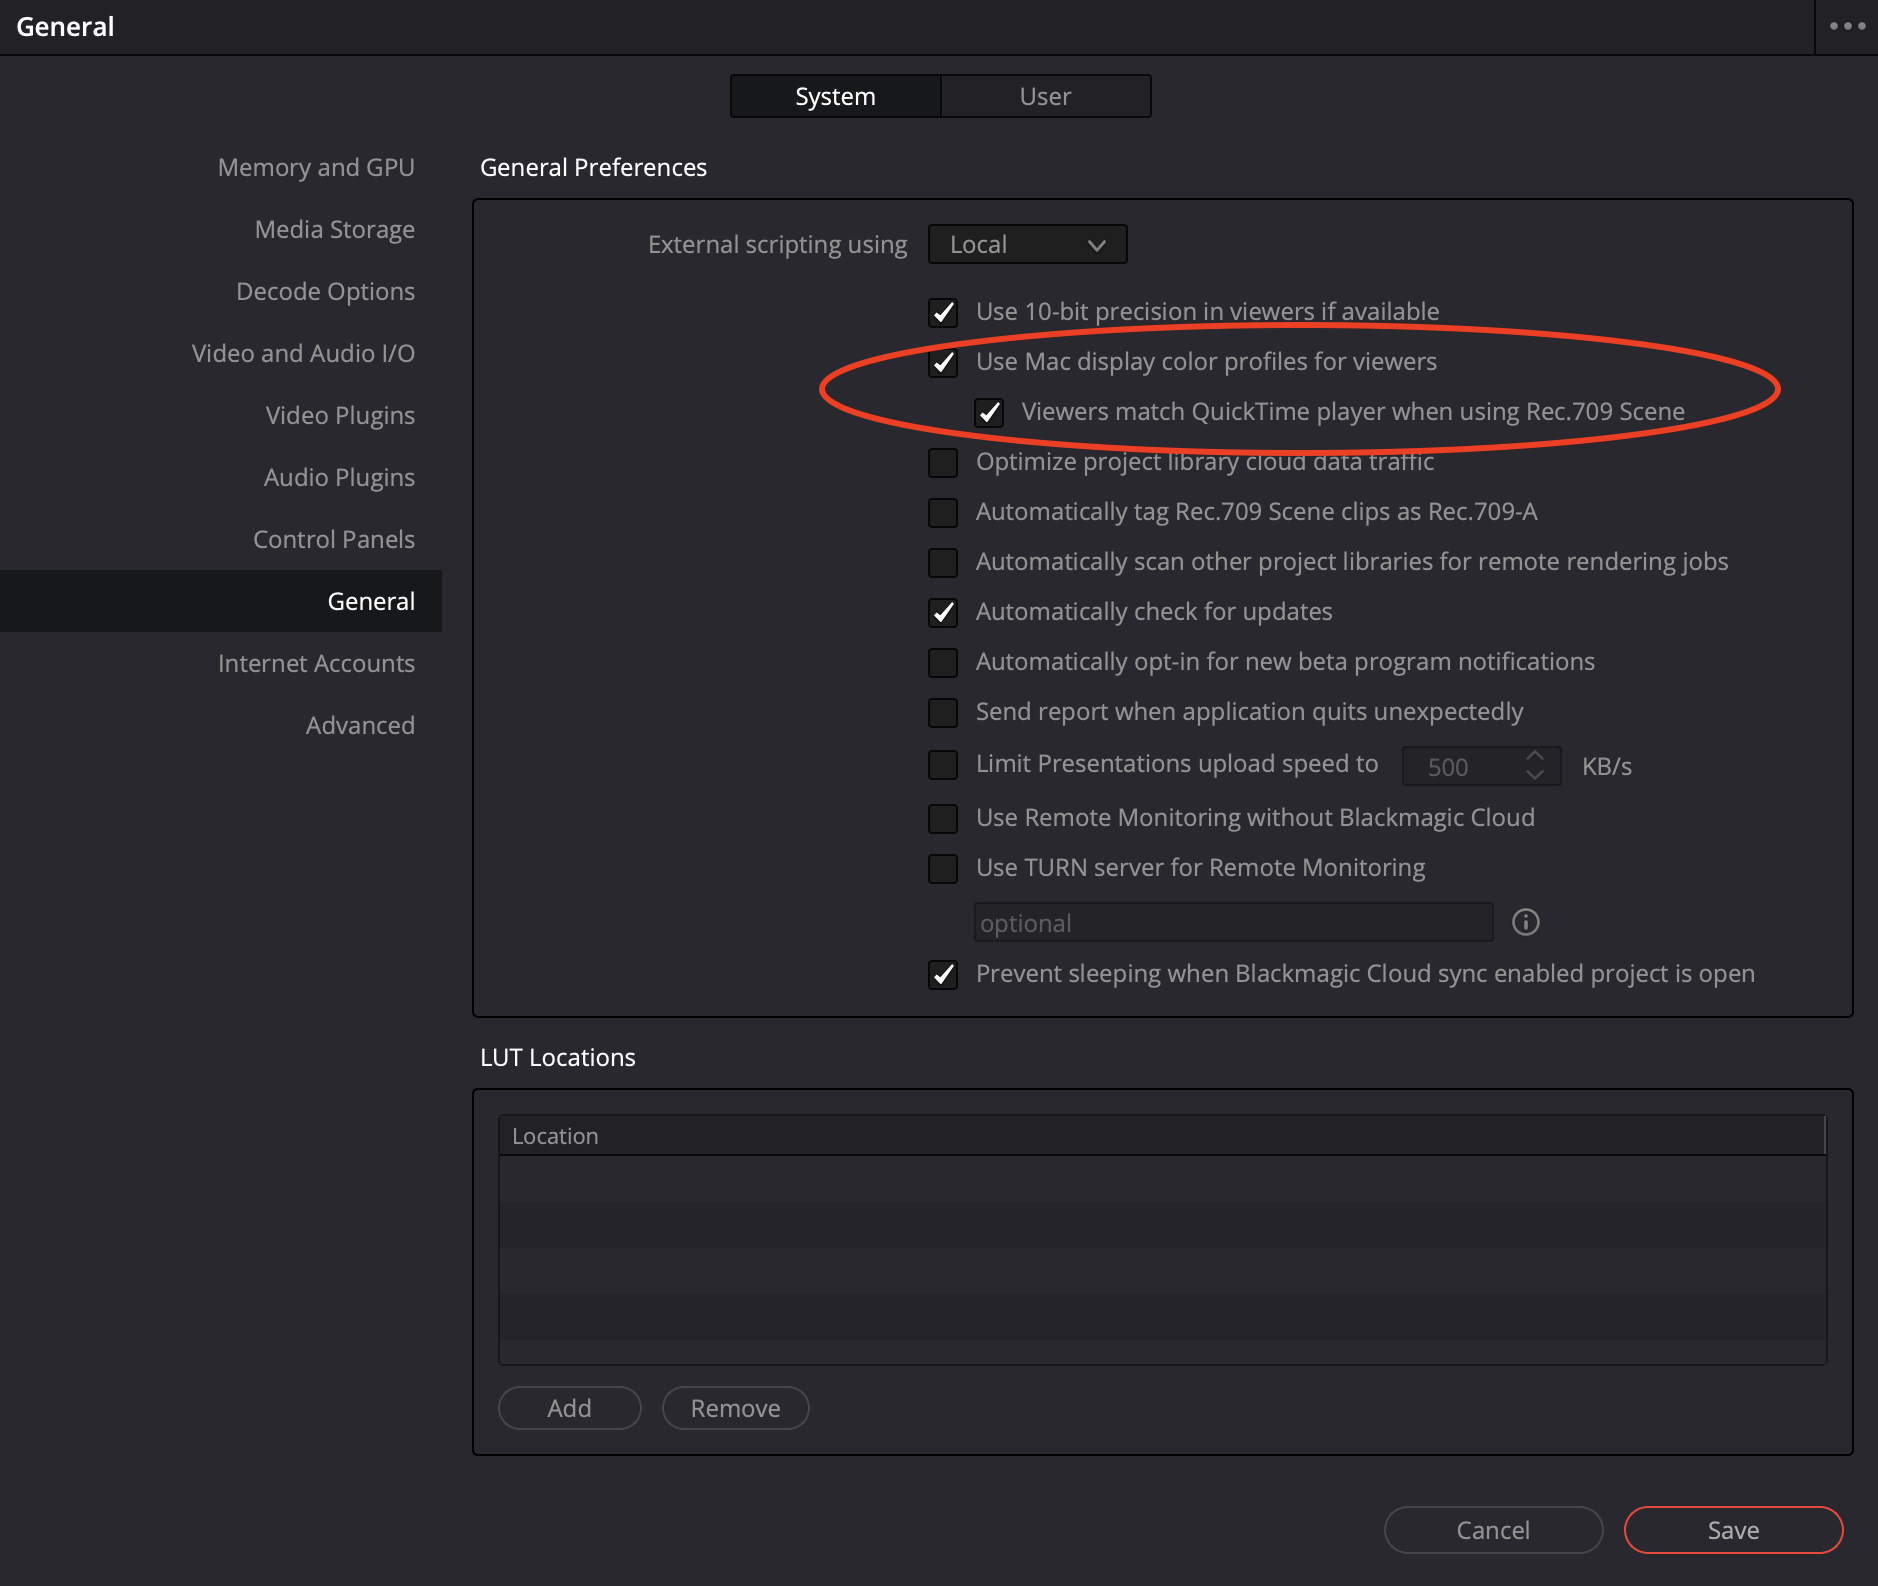Viewport: 1878px width, 1586px height.
Task: Increase the upload speed limit stepper
Action: 1535,756
